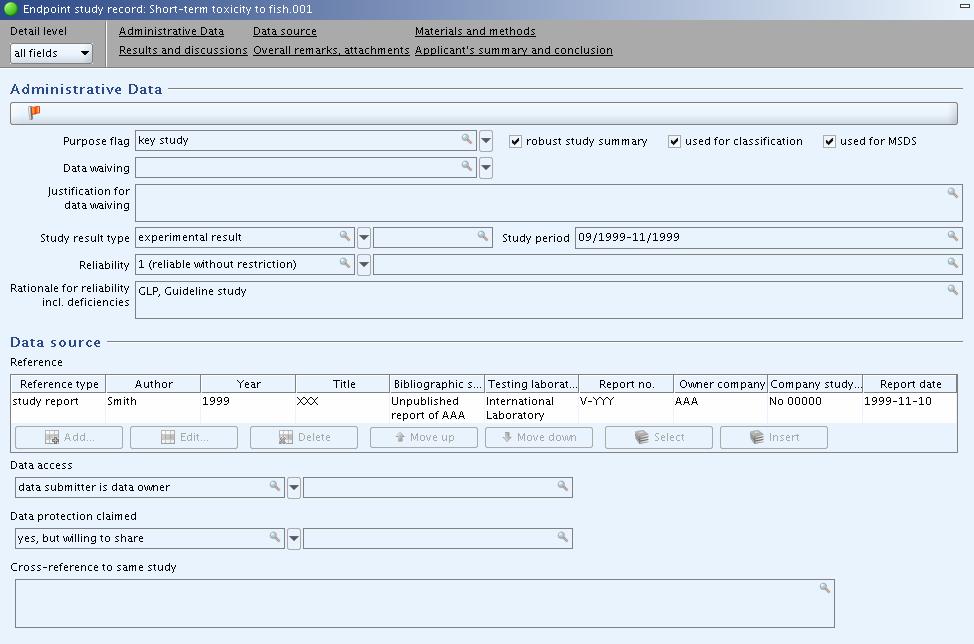Click the Move up button
This screenshot has height=644, width=974.
(424, 437)
